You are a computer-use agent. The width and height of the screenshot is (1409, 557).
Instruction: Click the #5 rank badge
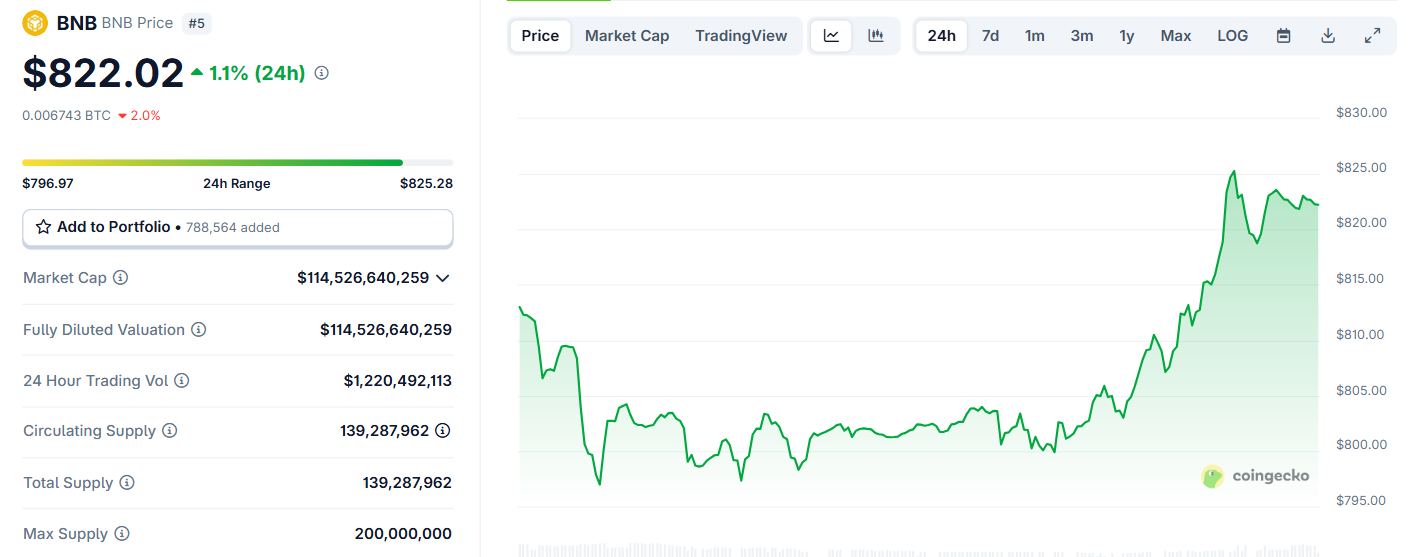coord(196,22)
